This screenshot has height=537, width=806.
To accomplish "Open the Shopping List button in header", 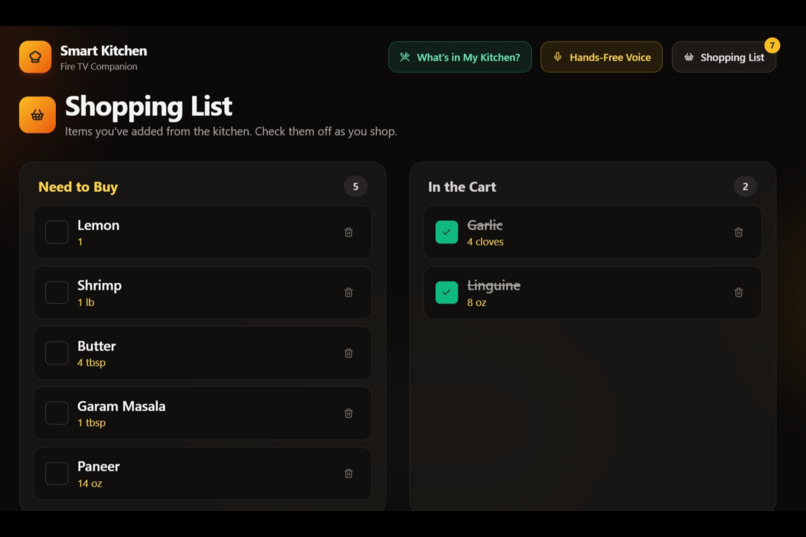I will point(724,57).
